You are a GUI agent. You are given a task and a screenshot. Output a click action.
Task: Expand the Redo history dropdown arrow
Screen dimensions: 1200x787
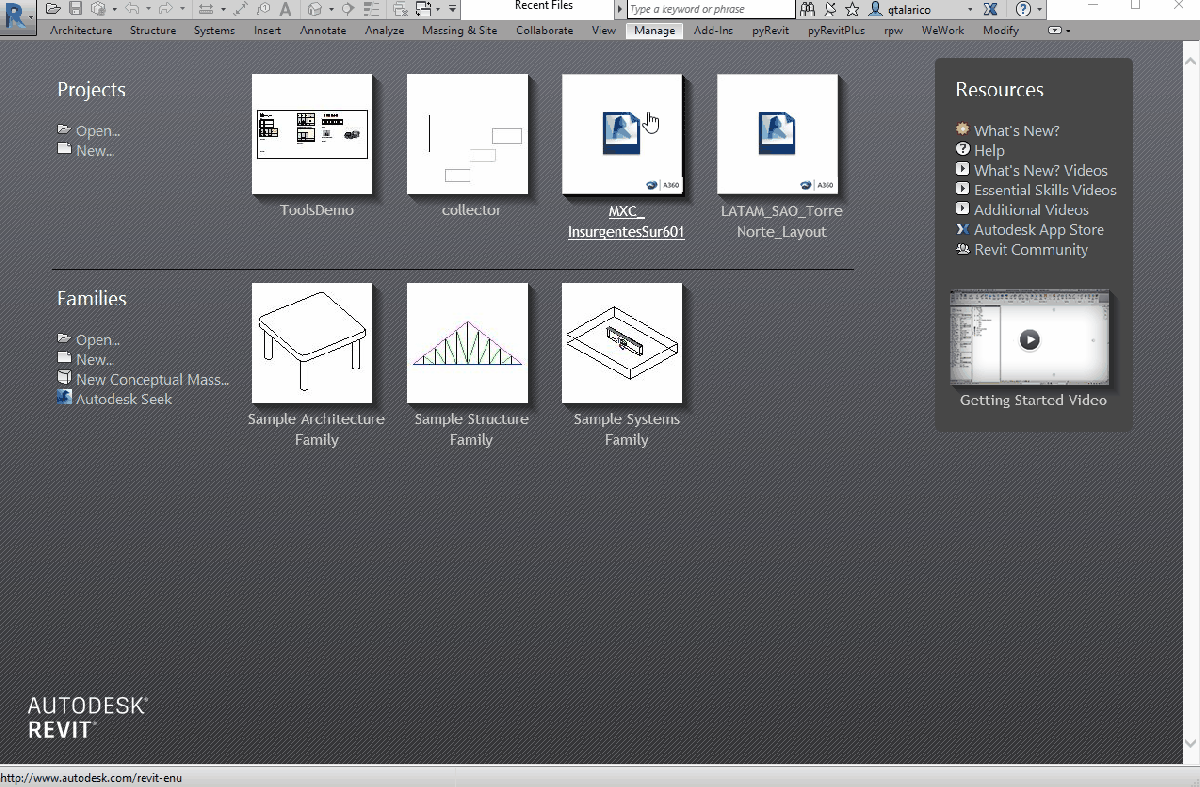click(182, 9)
